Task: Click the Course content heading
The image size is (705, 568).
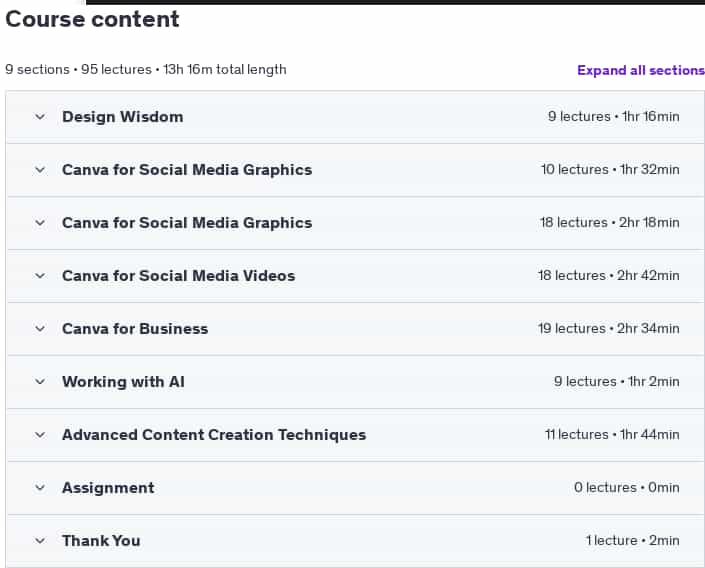Action: click(92, 19)
